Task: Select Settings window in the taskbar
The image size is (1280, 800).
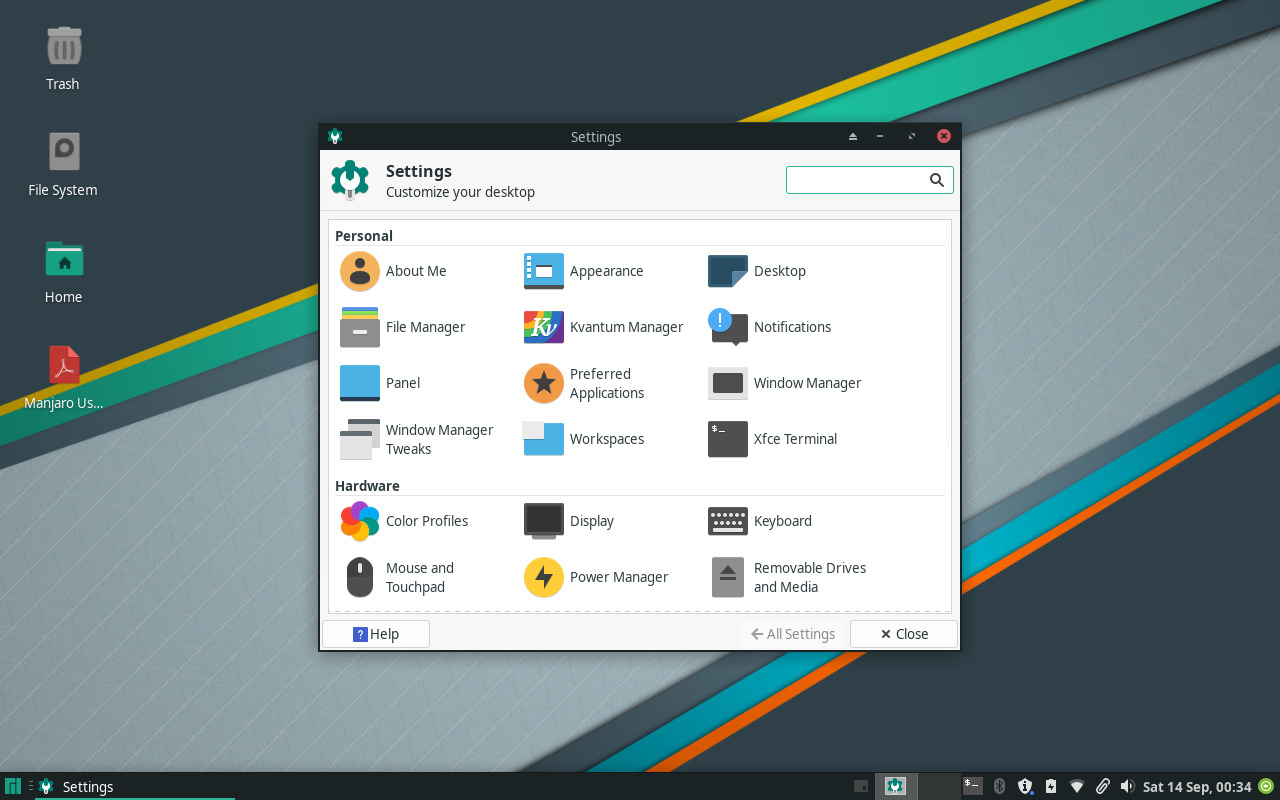Action: tap(88, 787)
